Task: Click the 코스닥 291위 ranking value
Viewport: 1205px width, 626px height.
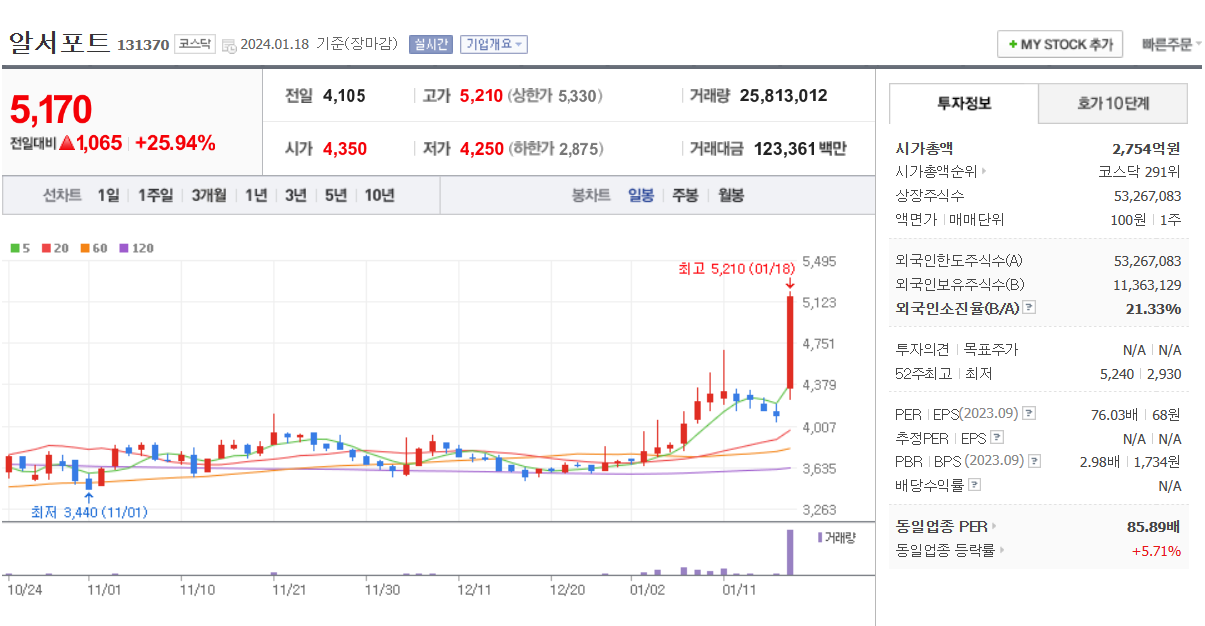Action: click(1140, 171)
